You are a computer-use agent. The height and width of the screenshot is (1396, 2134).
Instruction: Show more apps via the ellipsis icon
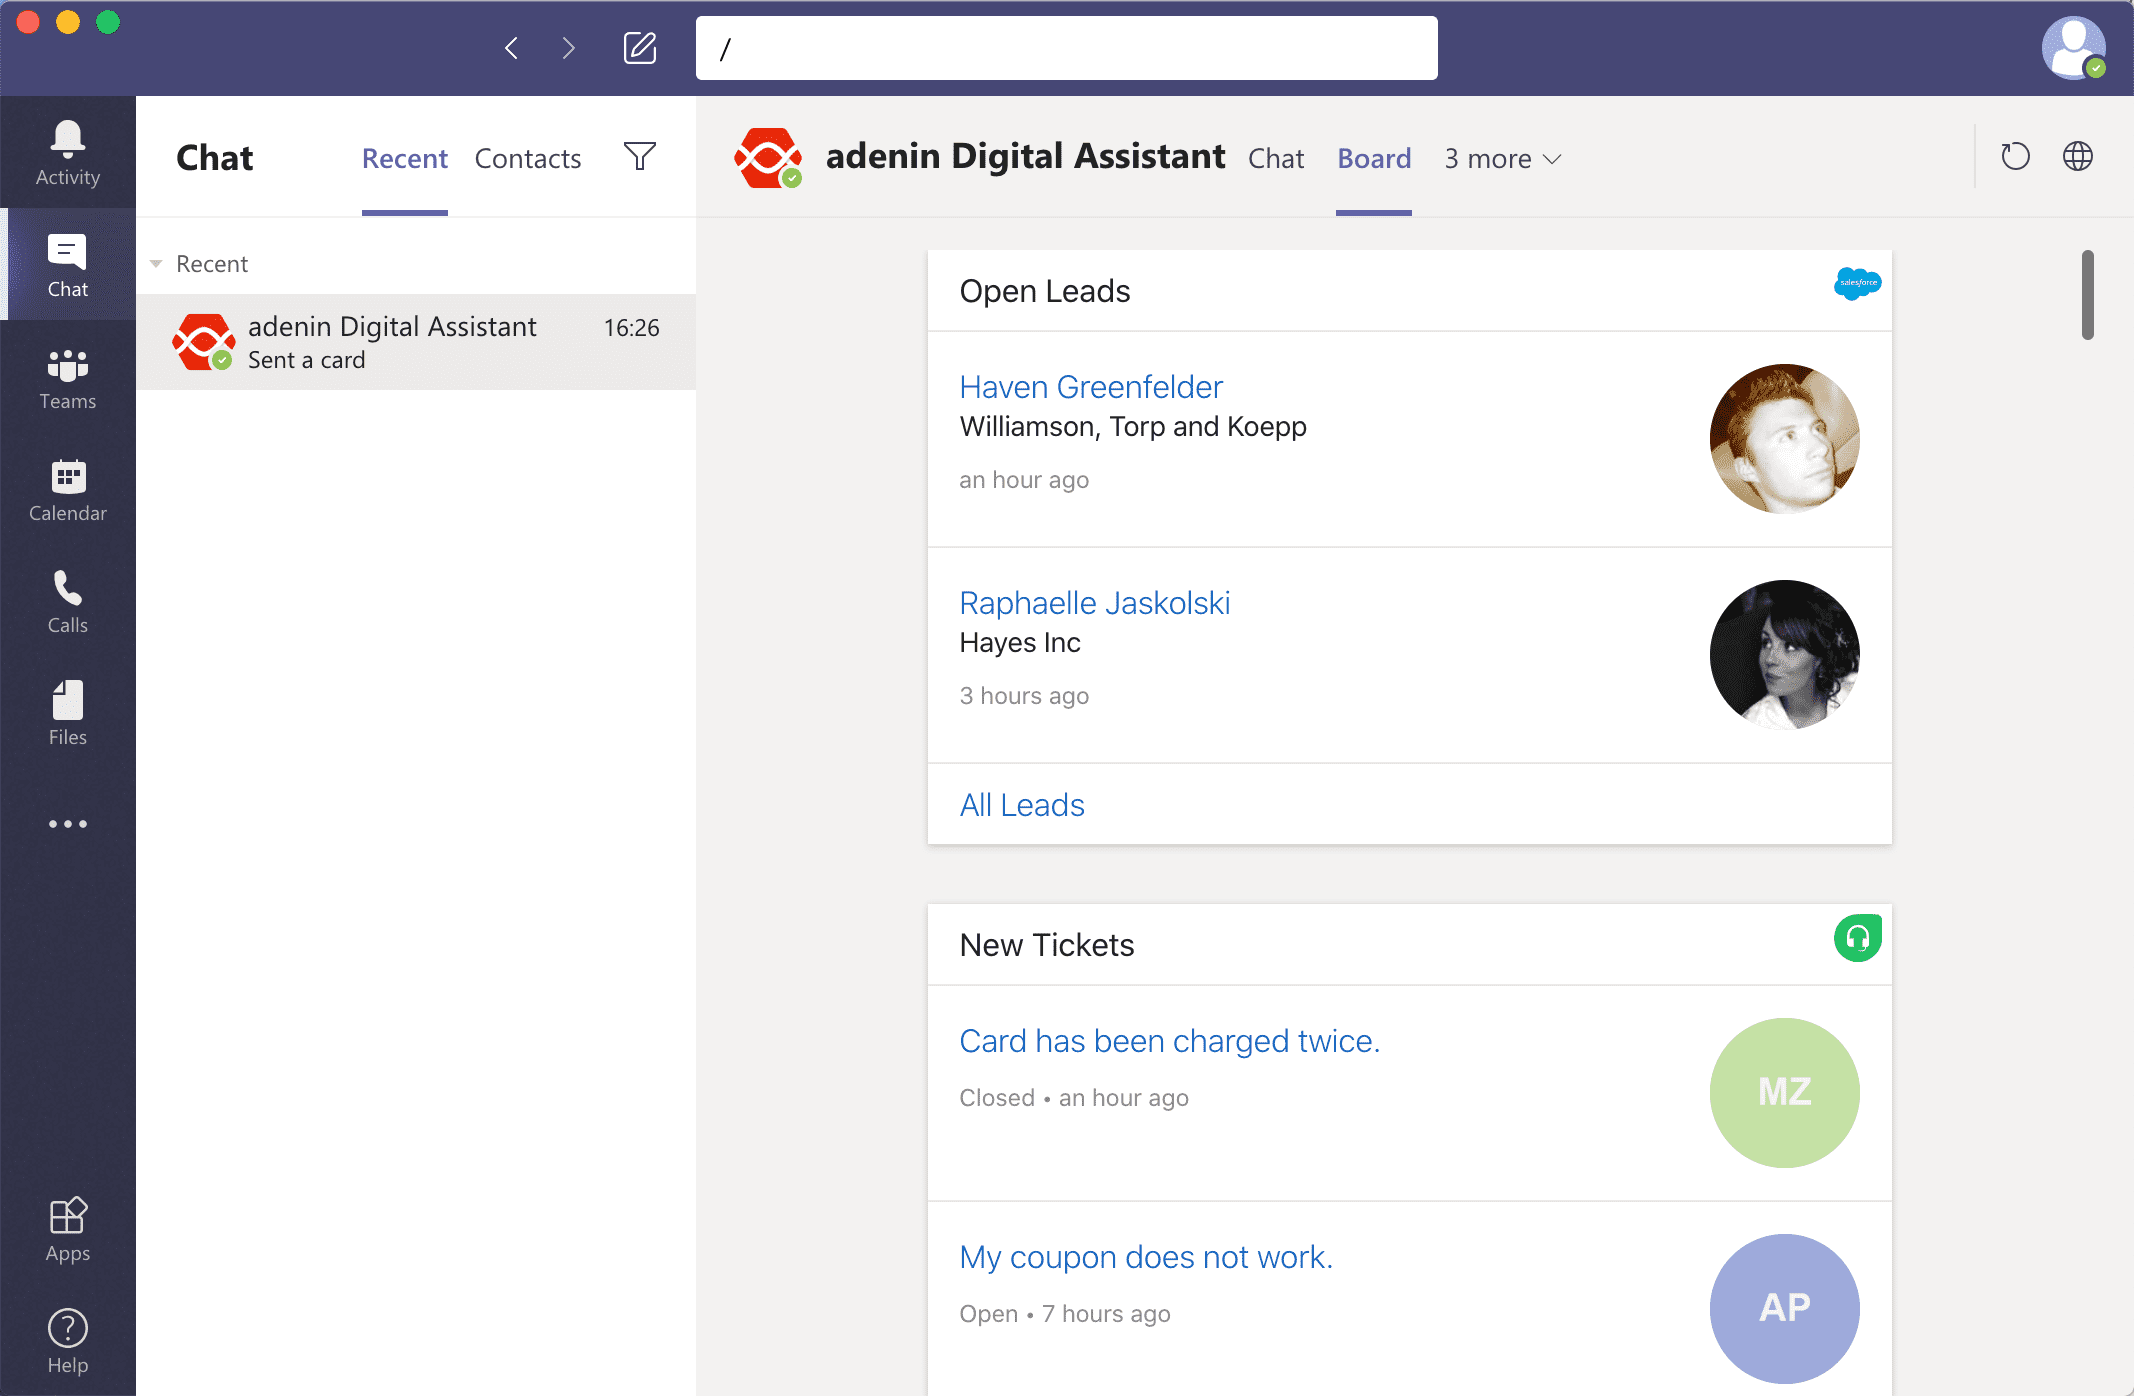(x=68, y=824)
